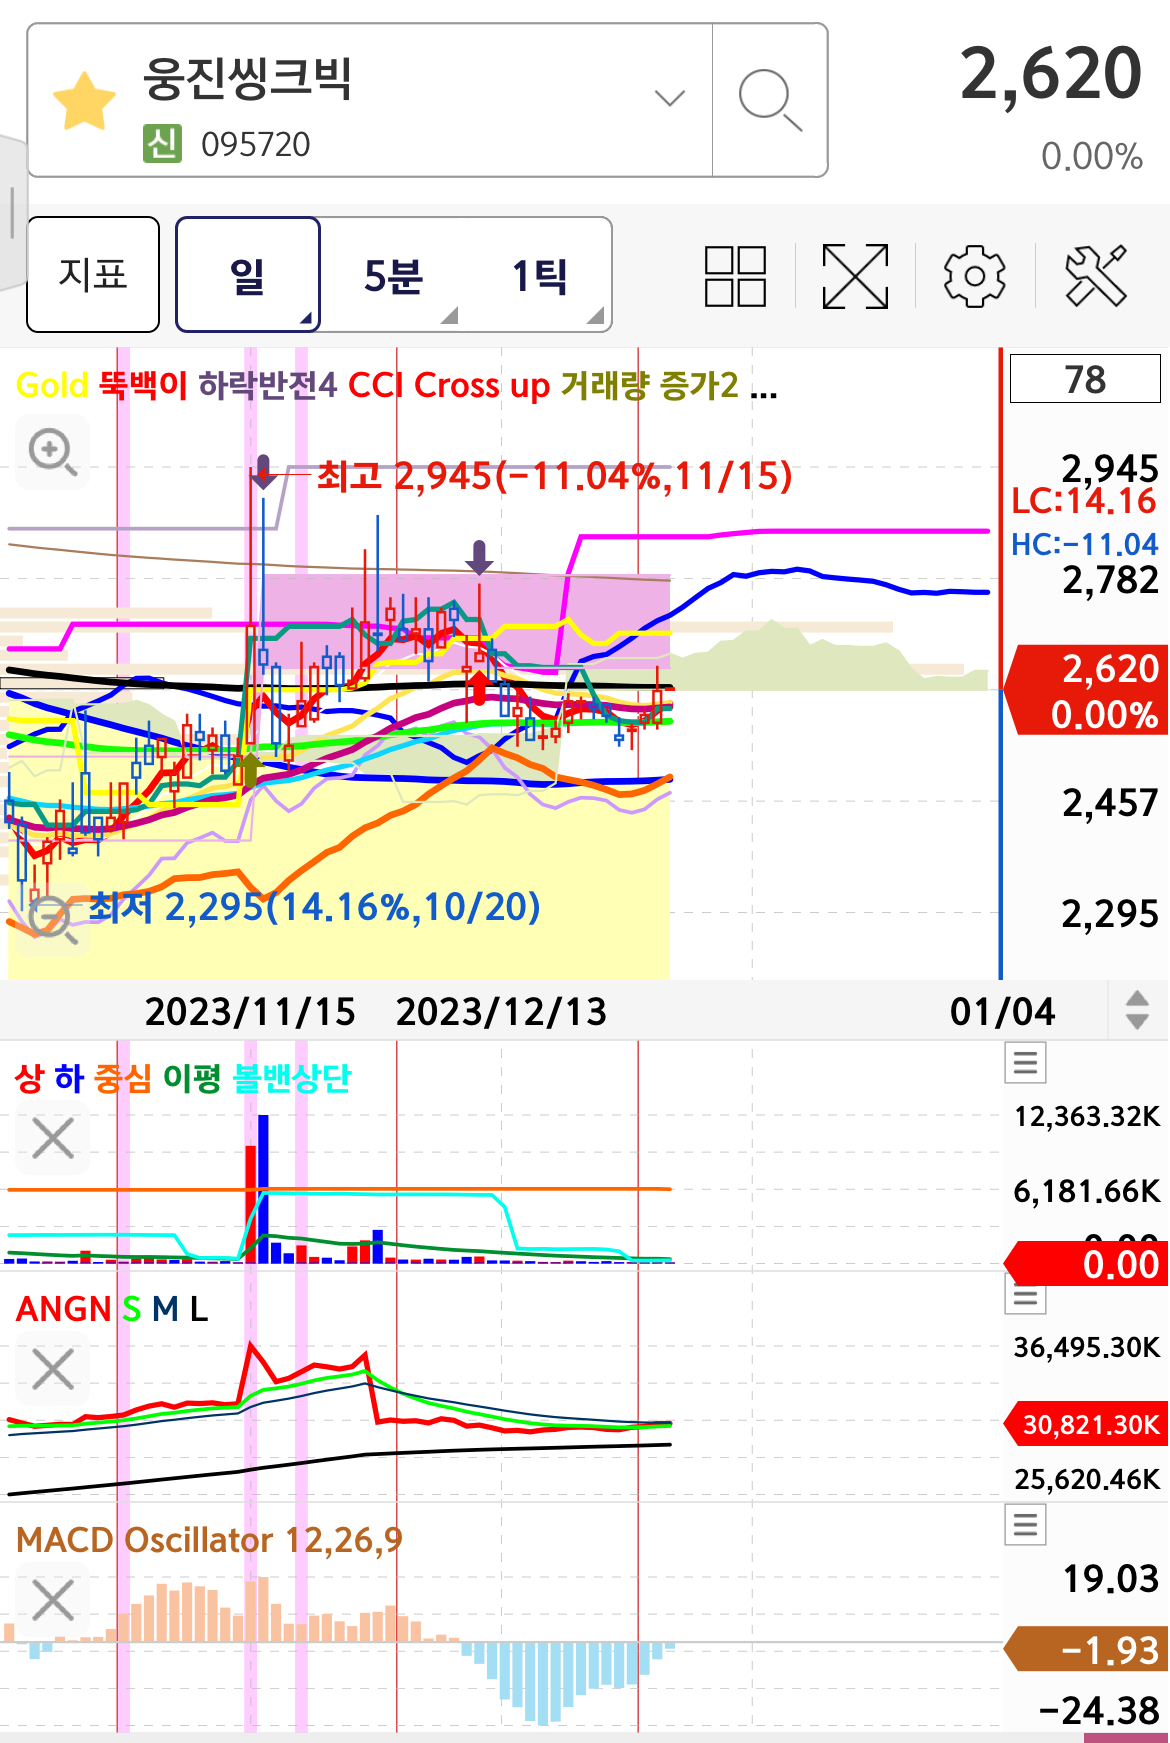Open menu for the MACD Oscillator panel
1170x1743 pixels.
(x=1026, y=1525)
